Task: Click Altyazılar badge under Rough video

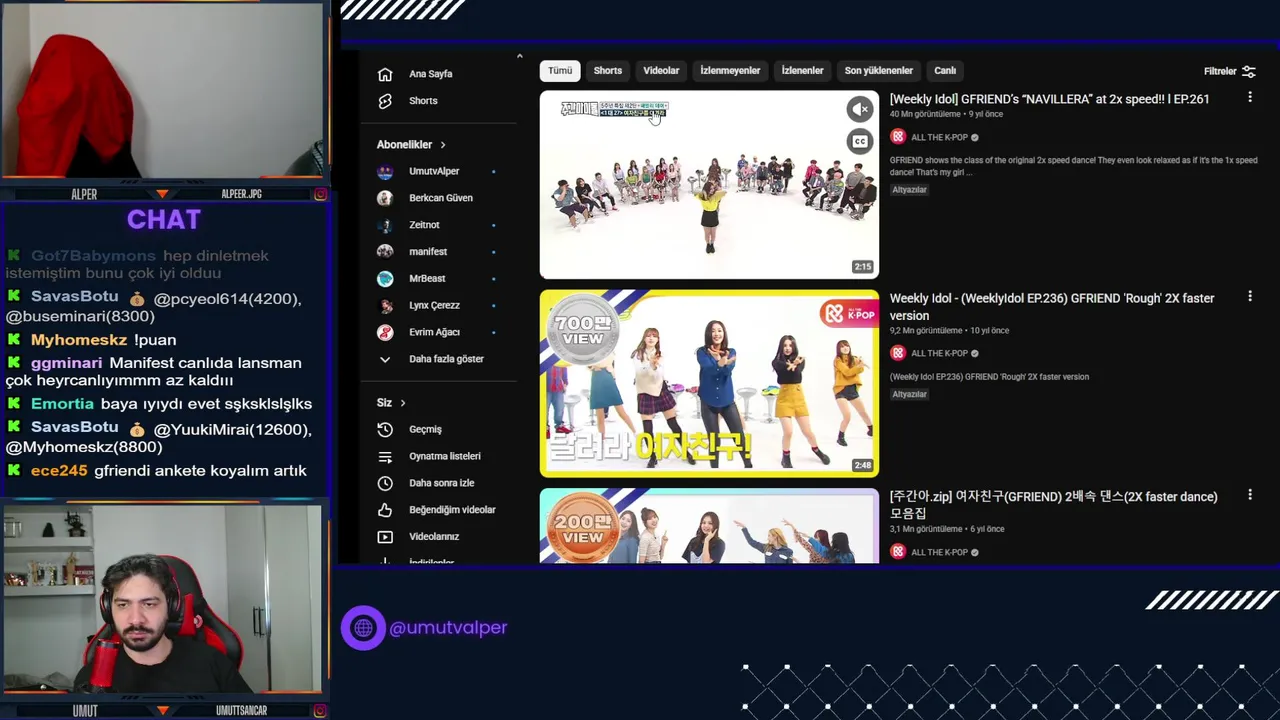Action: pos(909,395)
